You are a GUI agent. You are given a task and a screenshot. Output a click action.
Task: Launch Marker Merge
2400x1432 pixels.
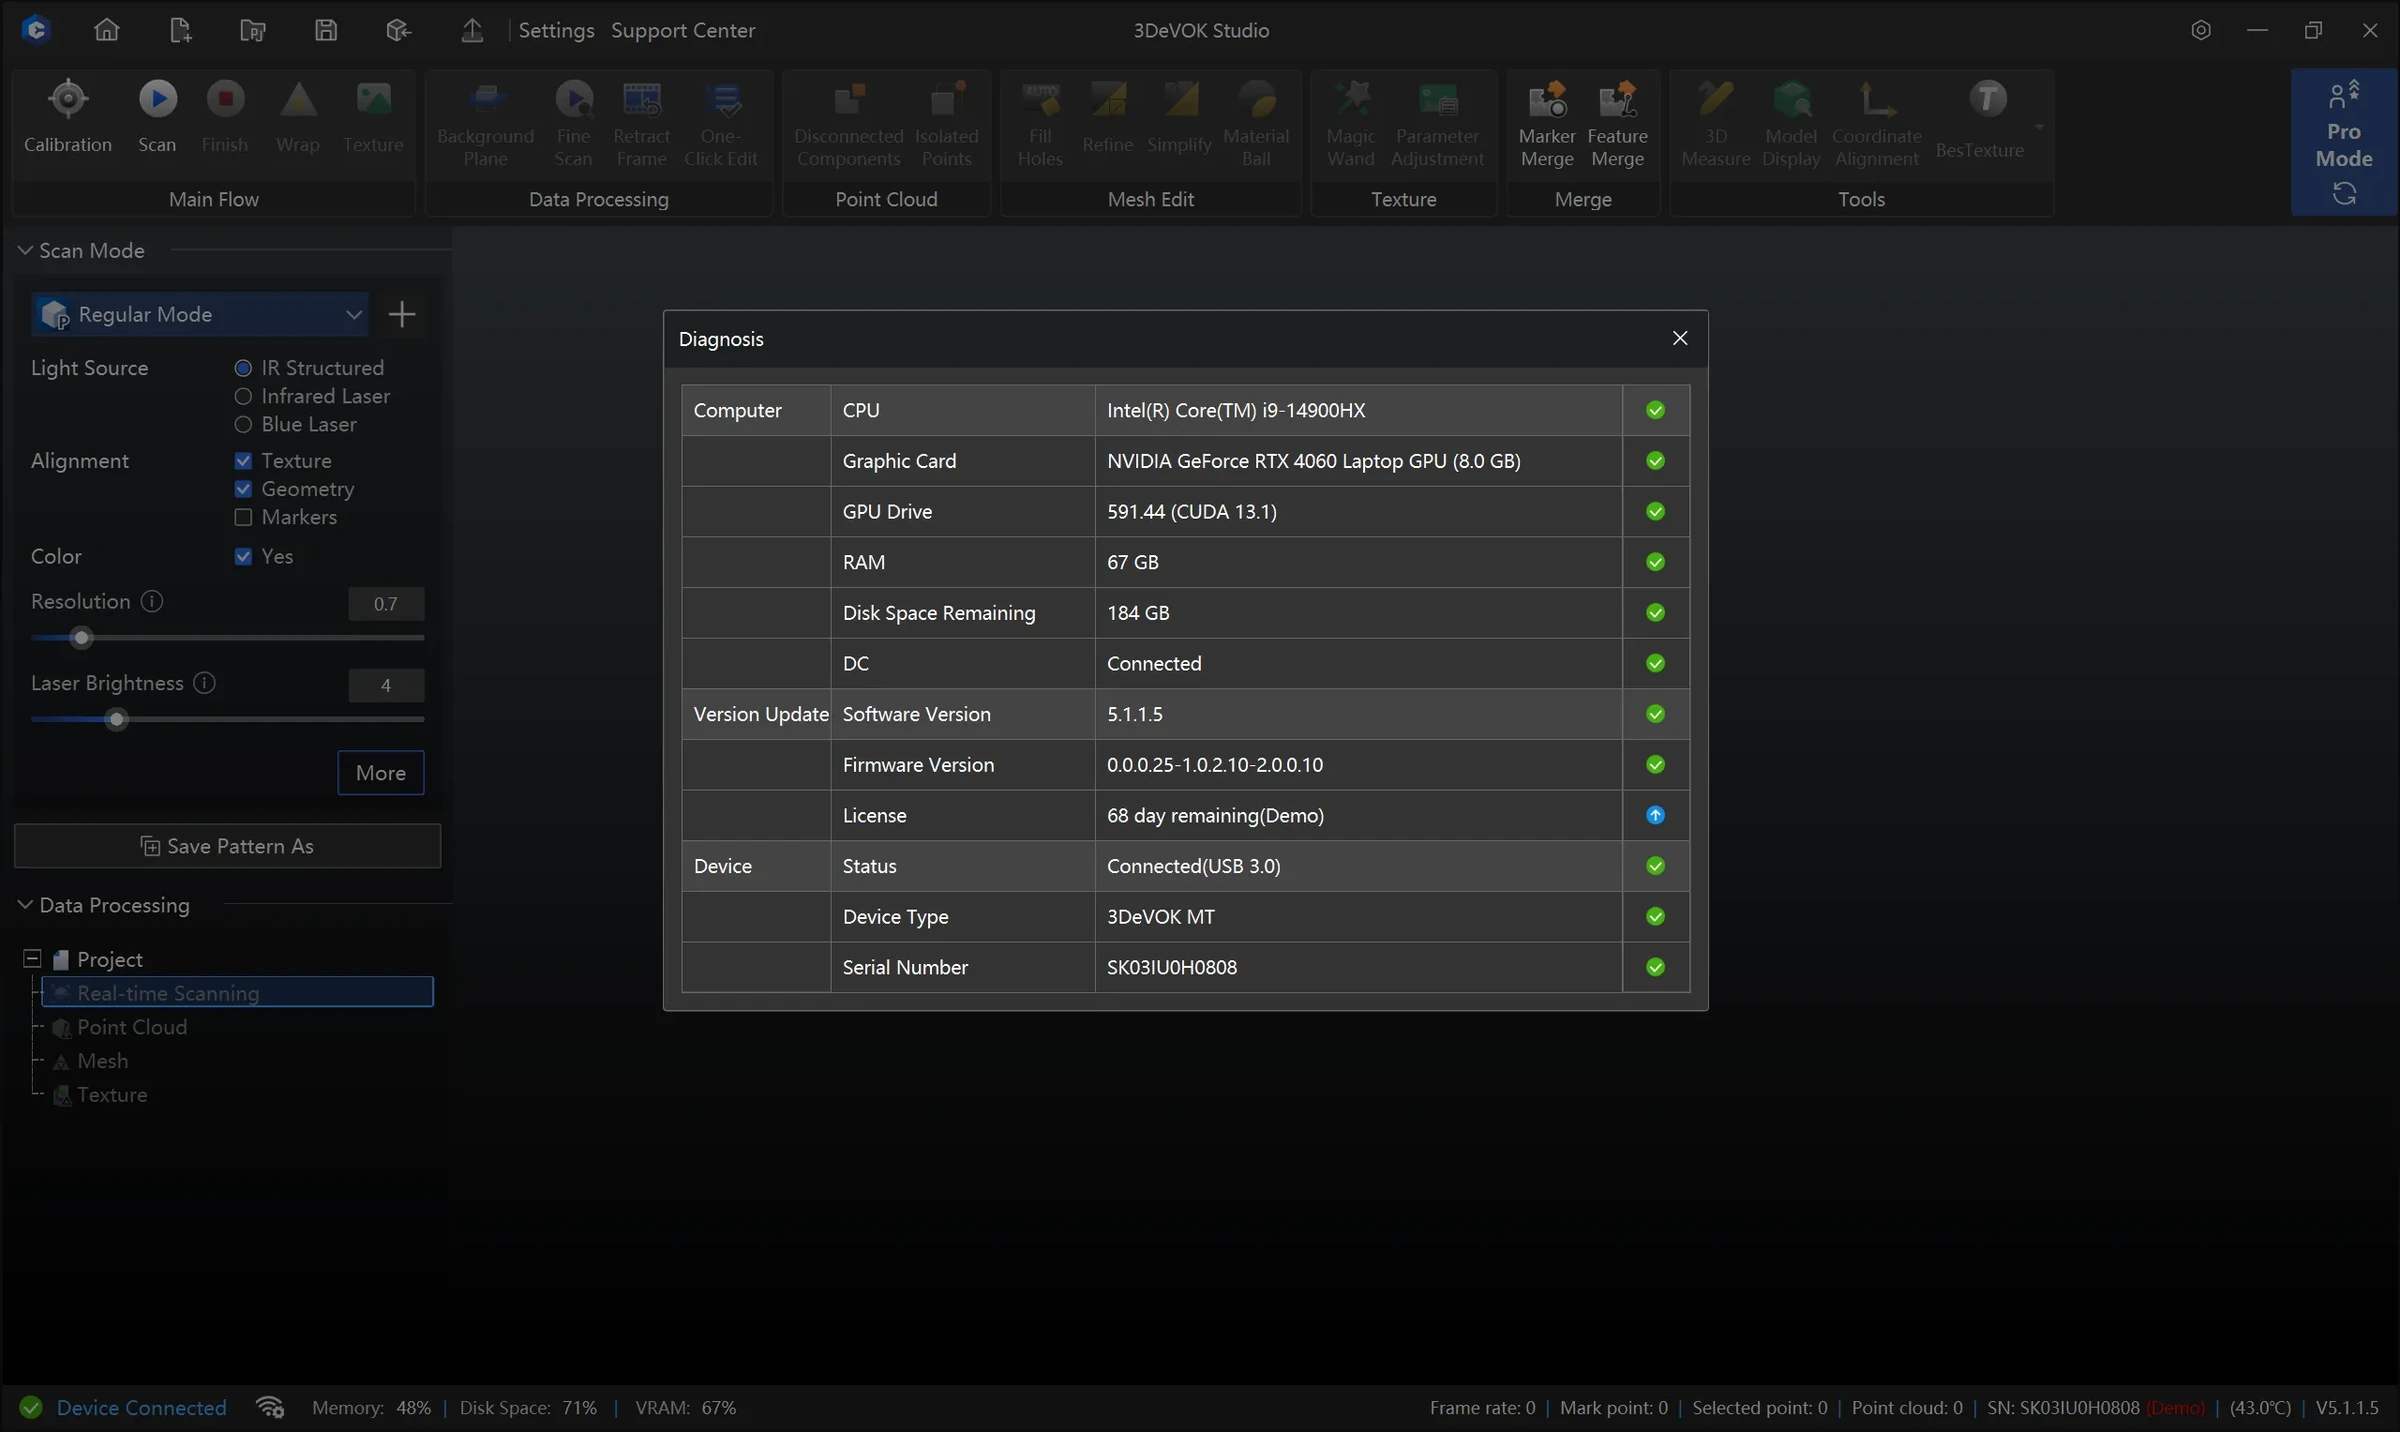tap(1547, 123)
